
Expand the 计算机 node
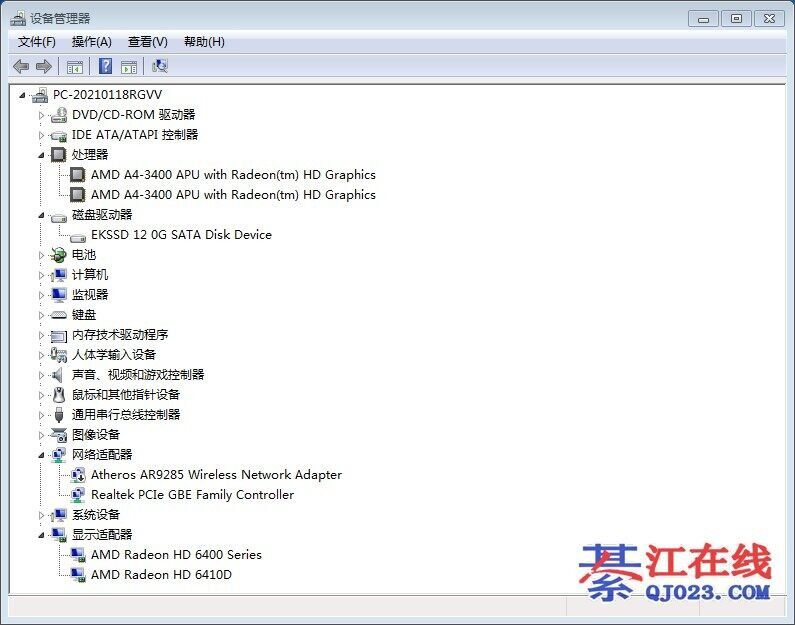(42, 275)
